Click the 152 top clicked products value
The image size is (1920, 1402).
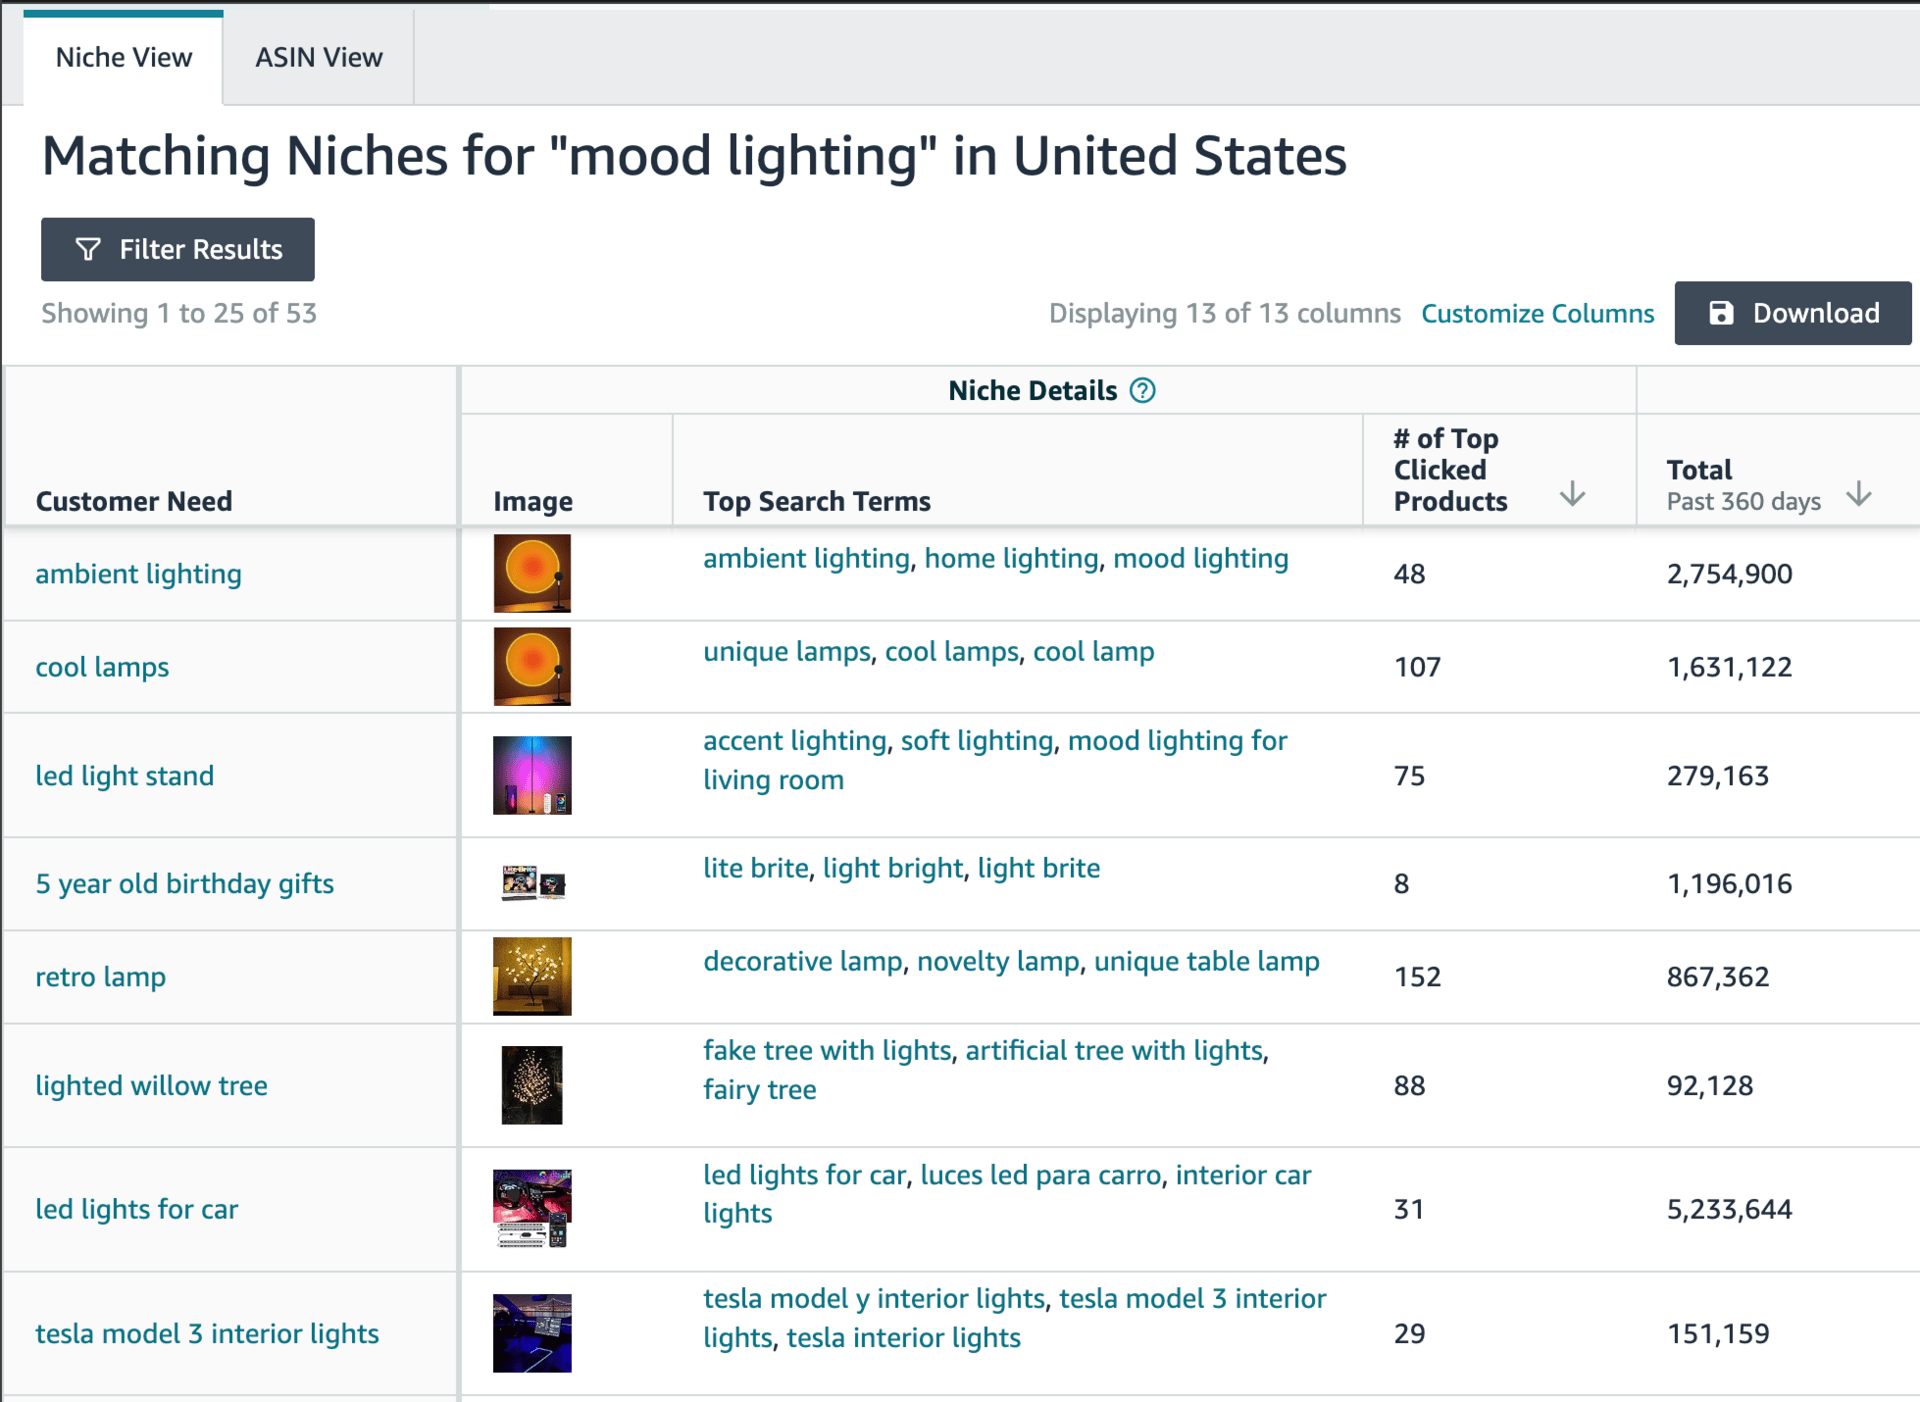pyautogui.click(x=1417, y=977)
